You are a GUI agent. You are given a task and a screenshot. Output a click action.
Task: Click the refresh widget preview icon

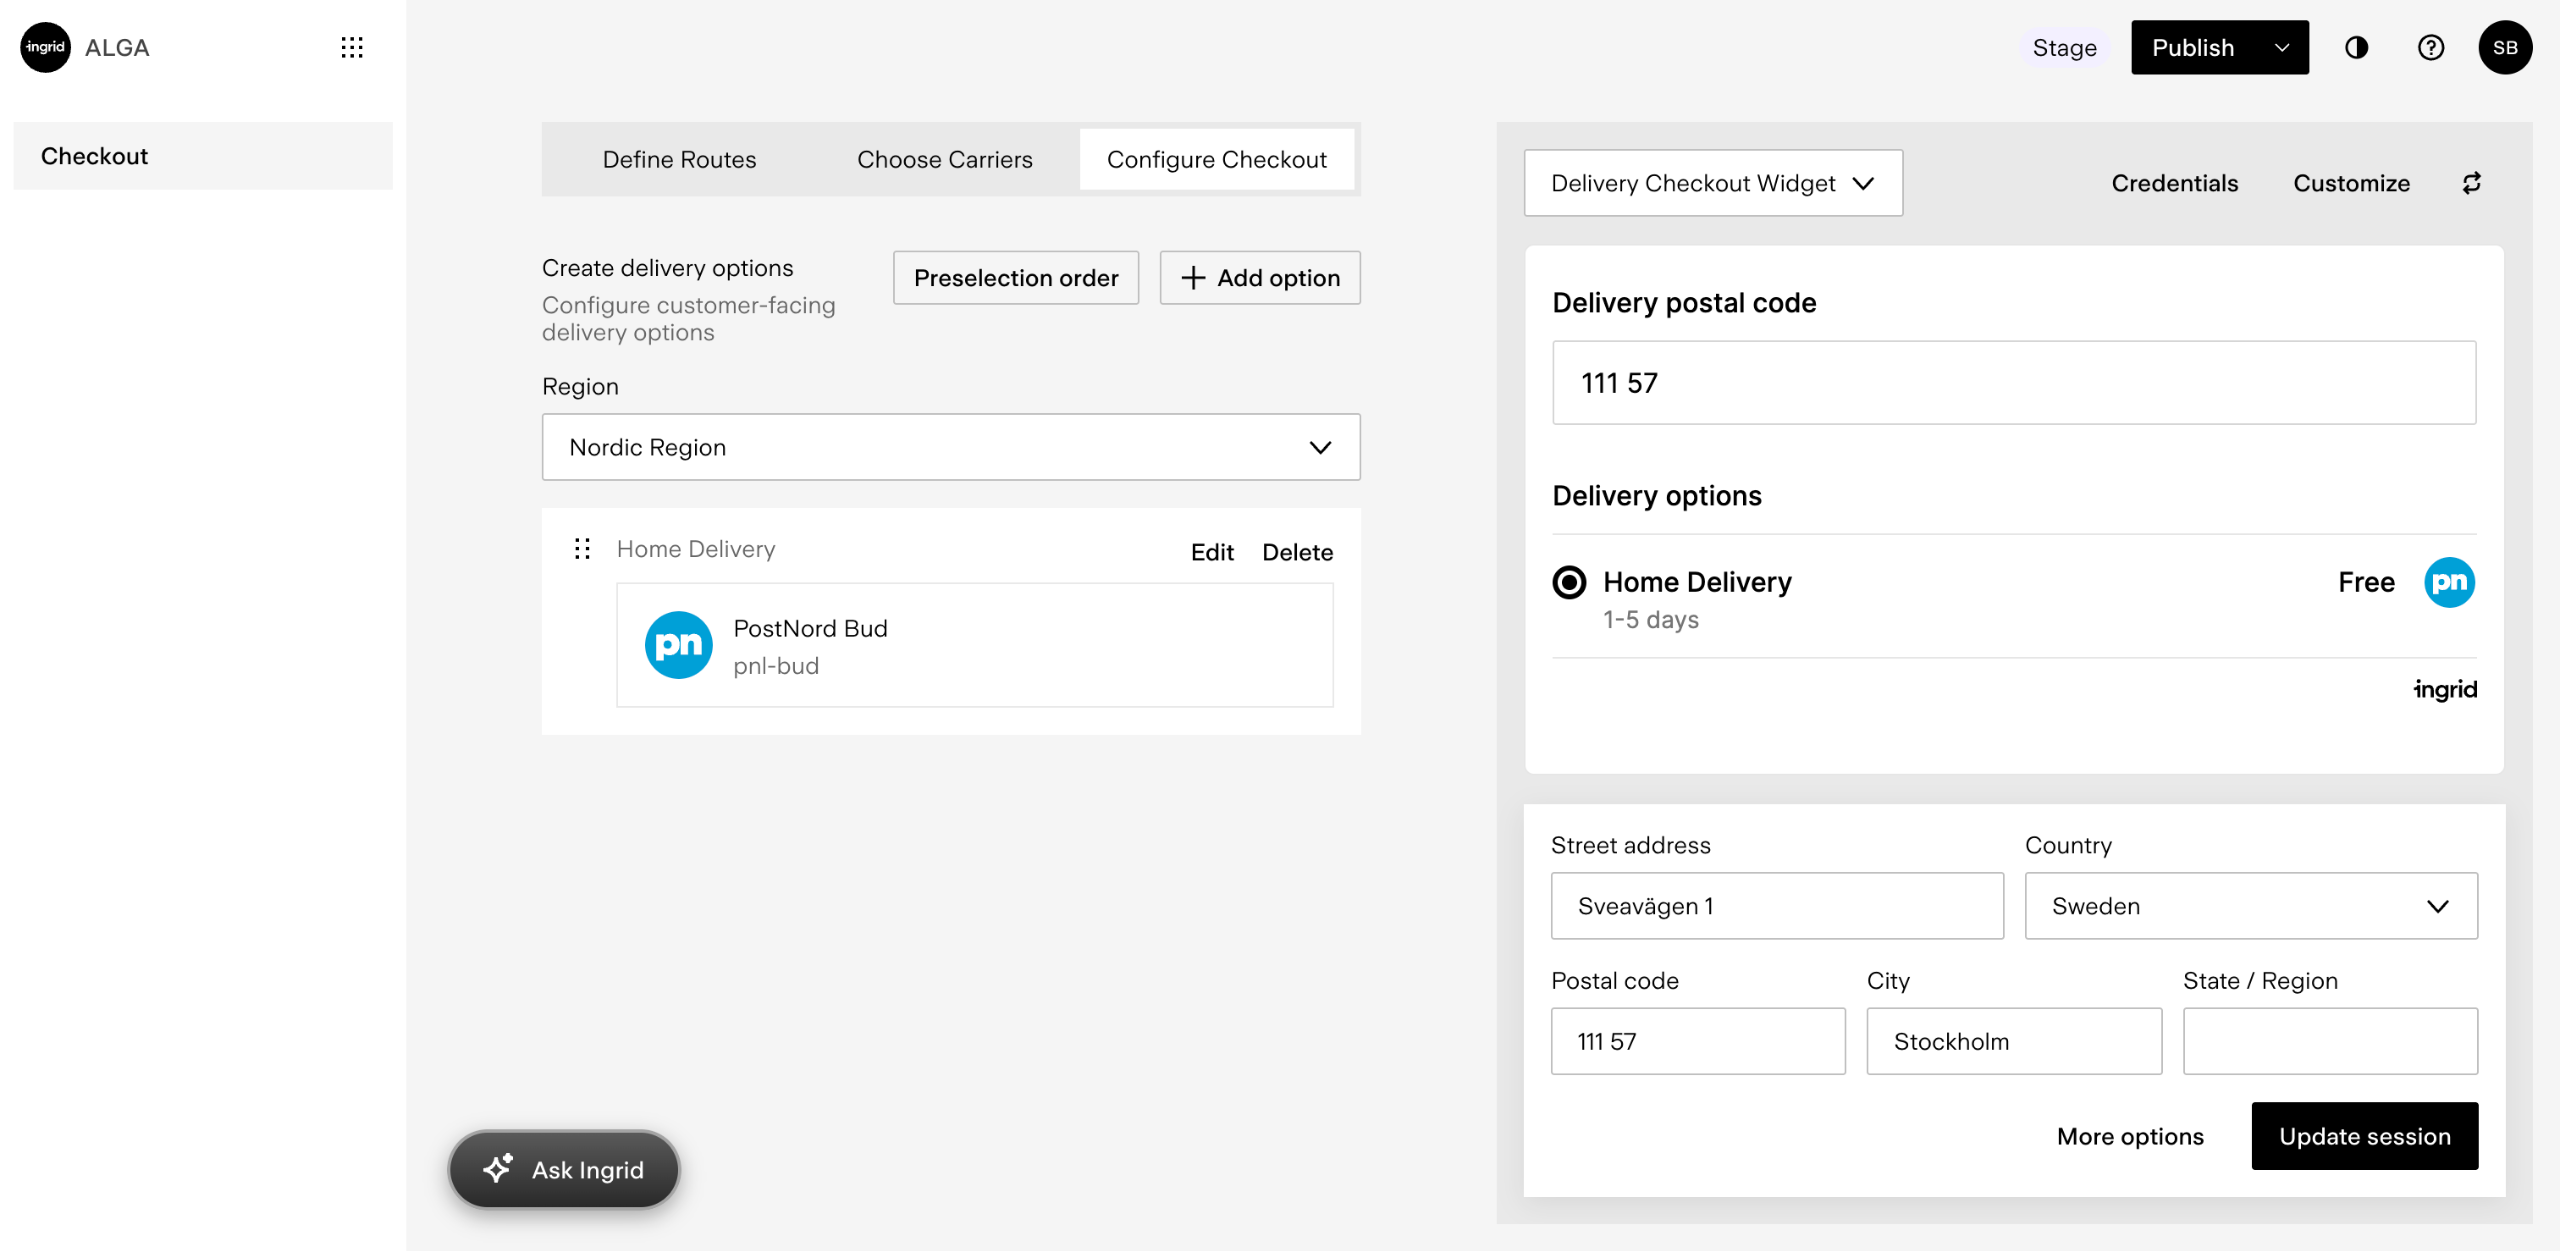click(x=2471, y=183)
